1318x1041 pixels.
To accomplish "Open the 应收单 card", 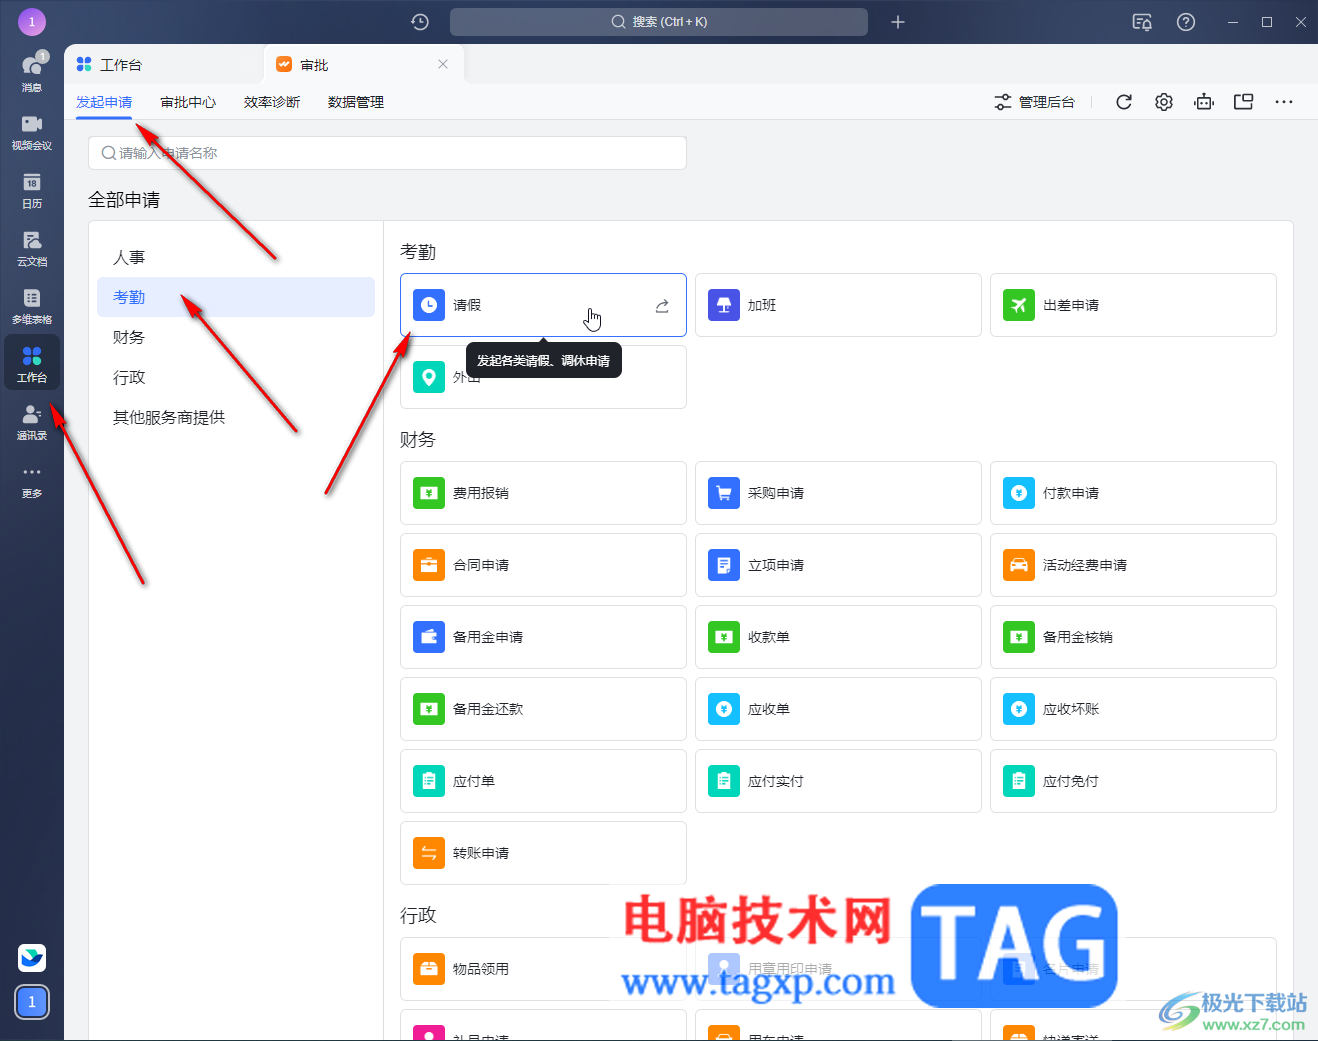I will pos(838,709).
